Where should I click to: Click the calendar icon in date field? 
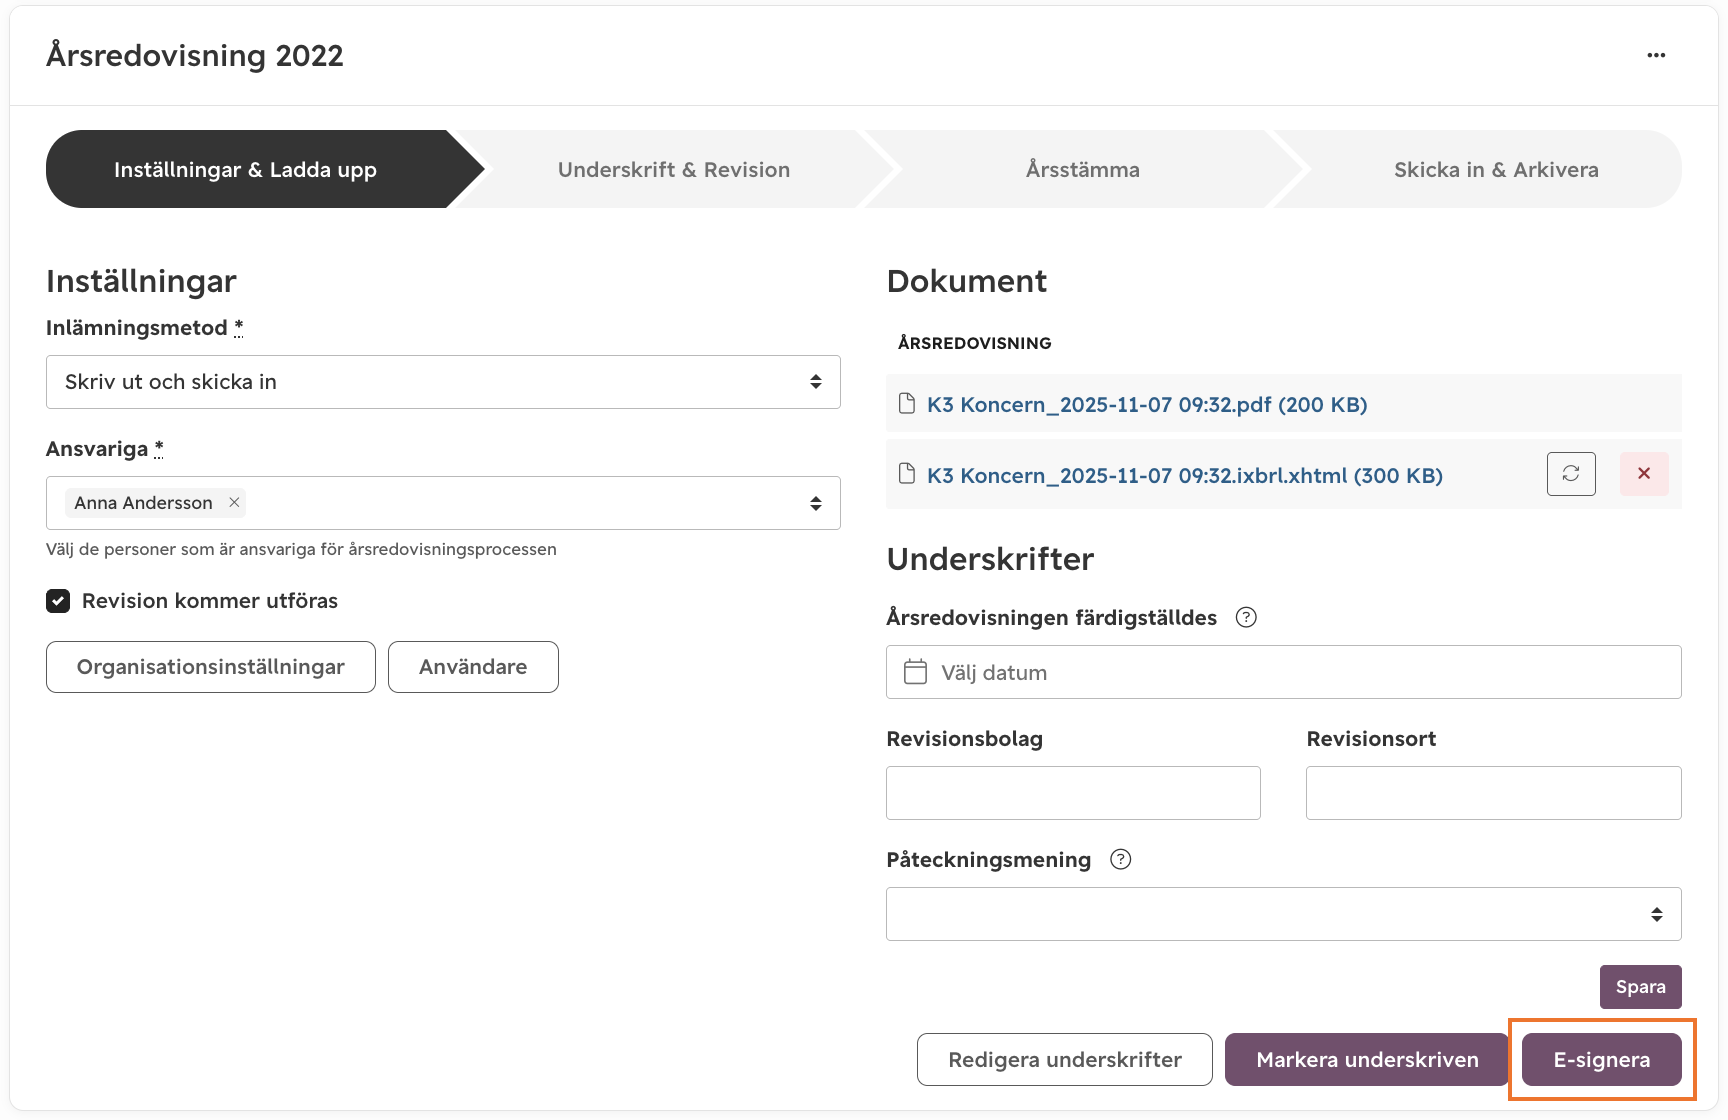click(915, 672)
